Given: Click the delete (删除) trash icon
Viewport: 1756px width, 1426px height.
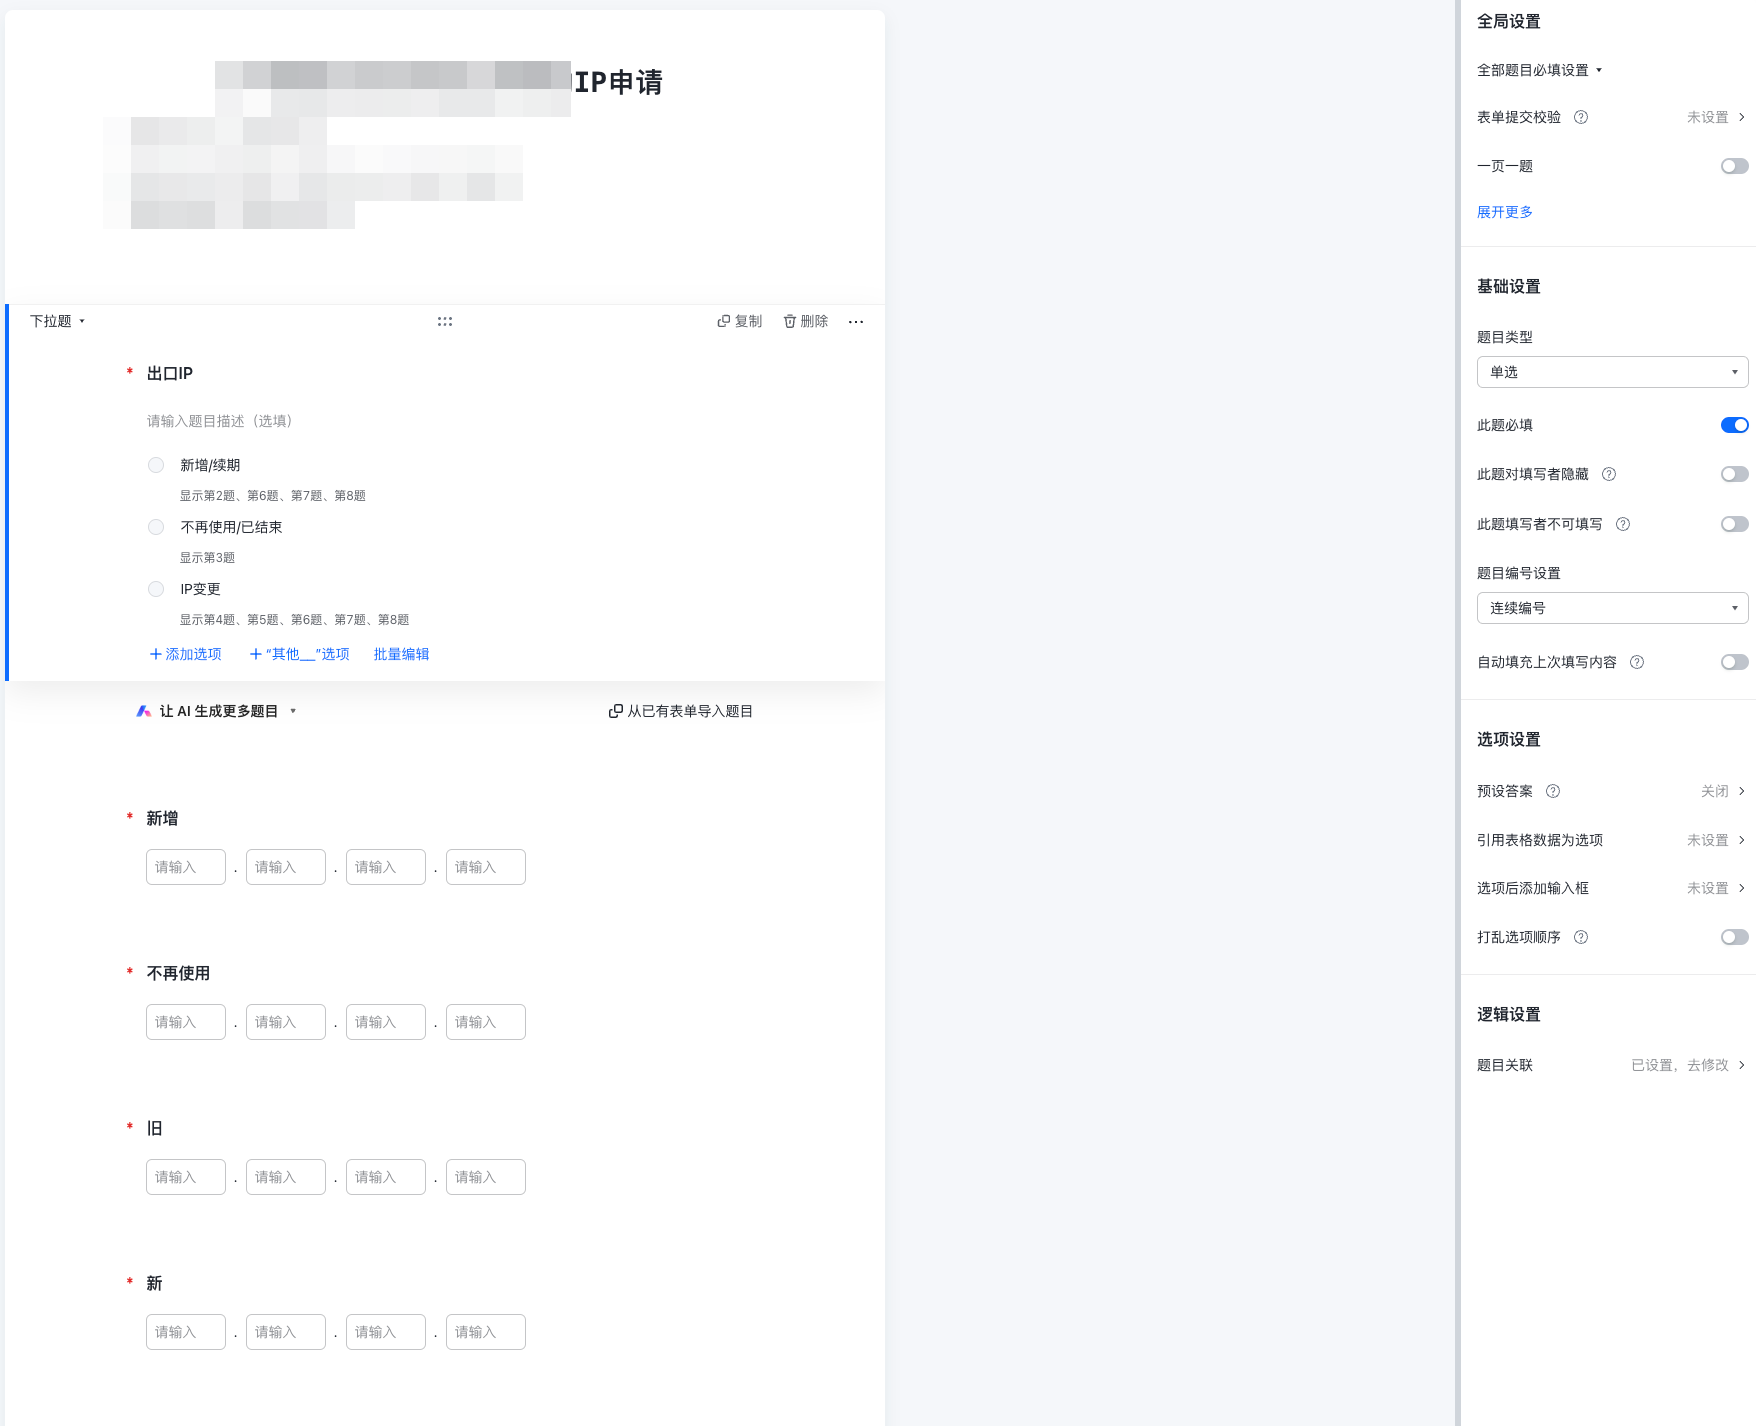Looking at the screenshot, I should (x=790, y=321).
